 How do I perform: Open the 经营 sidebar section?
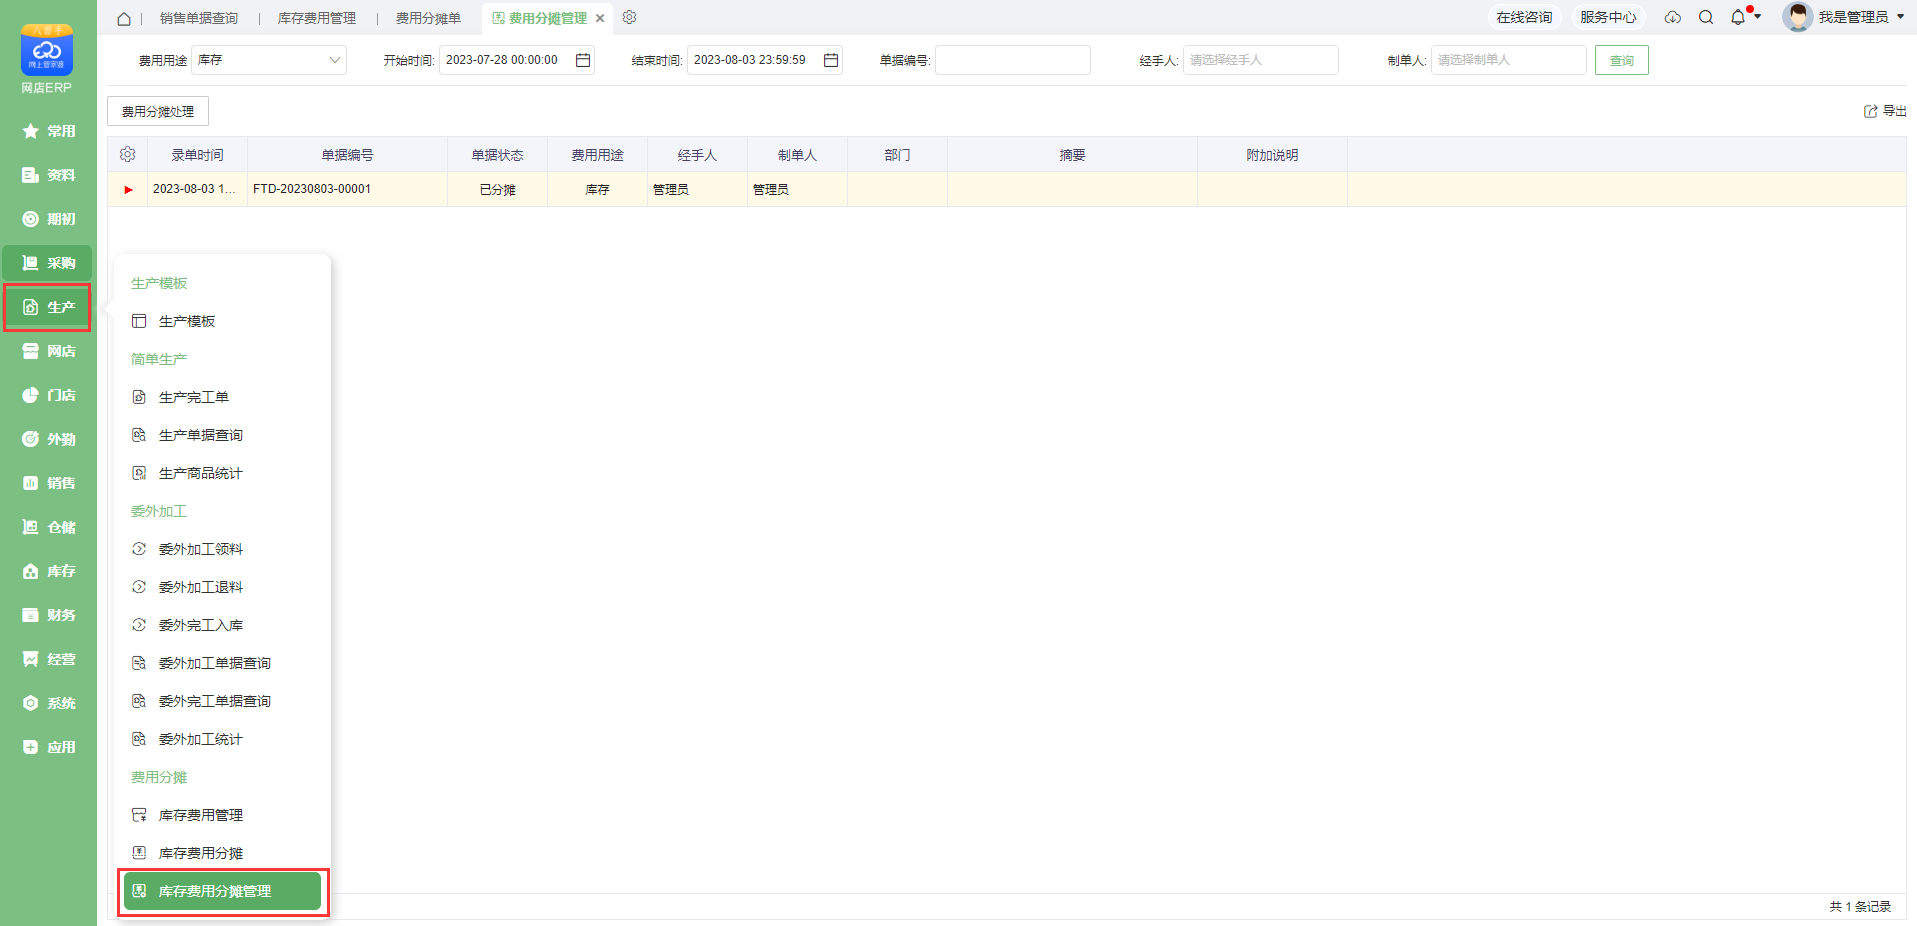[48, 659]
